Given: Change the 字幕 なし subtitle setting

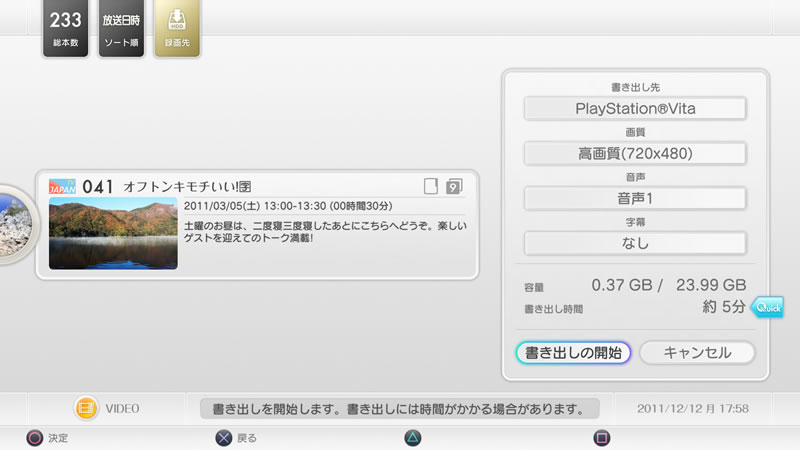Looking at the screenshot, I should click(x=635, y=242).
